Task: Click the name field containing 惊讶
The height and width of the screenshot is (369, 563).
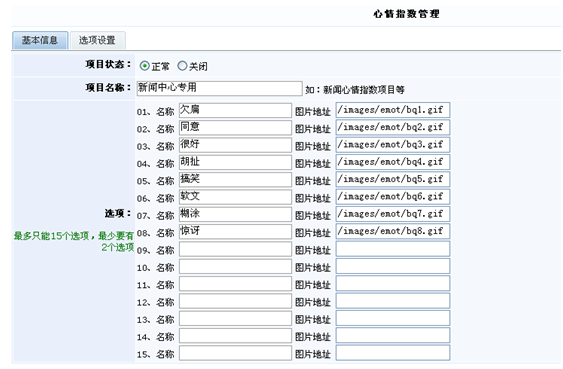Action: (235, 232)
